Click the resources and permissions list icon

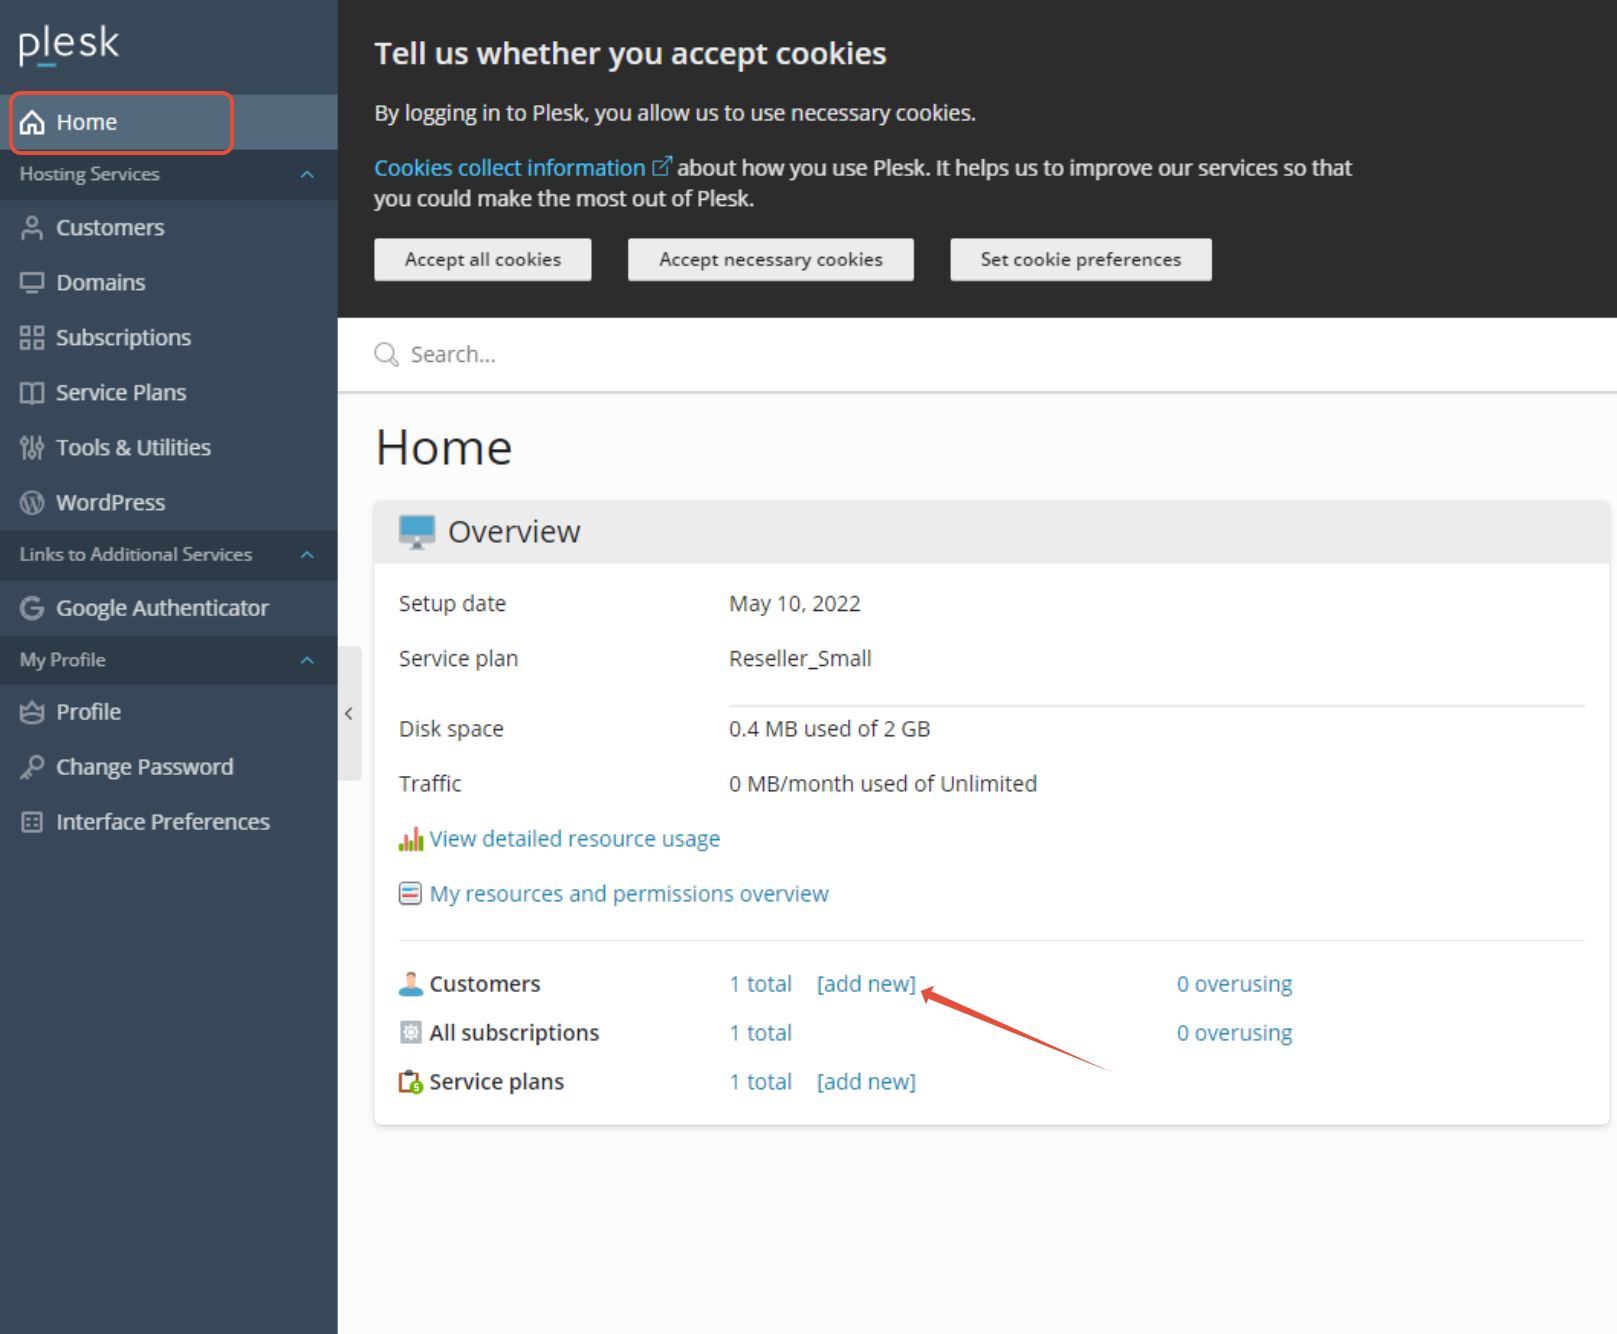410,893
